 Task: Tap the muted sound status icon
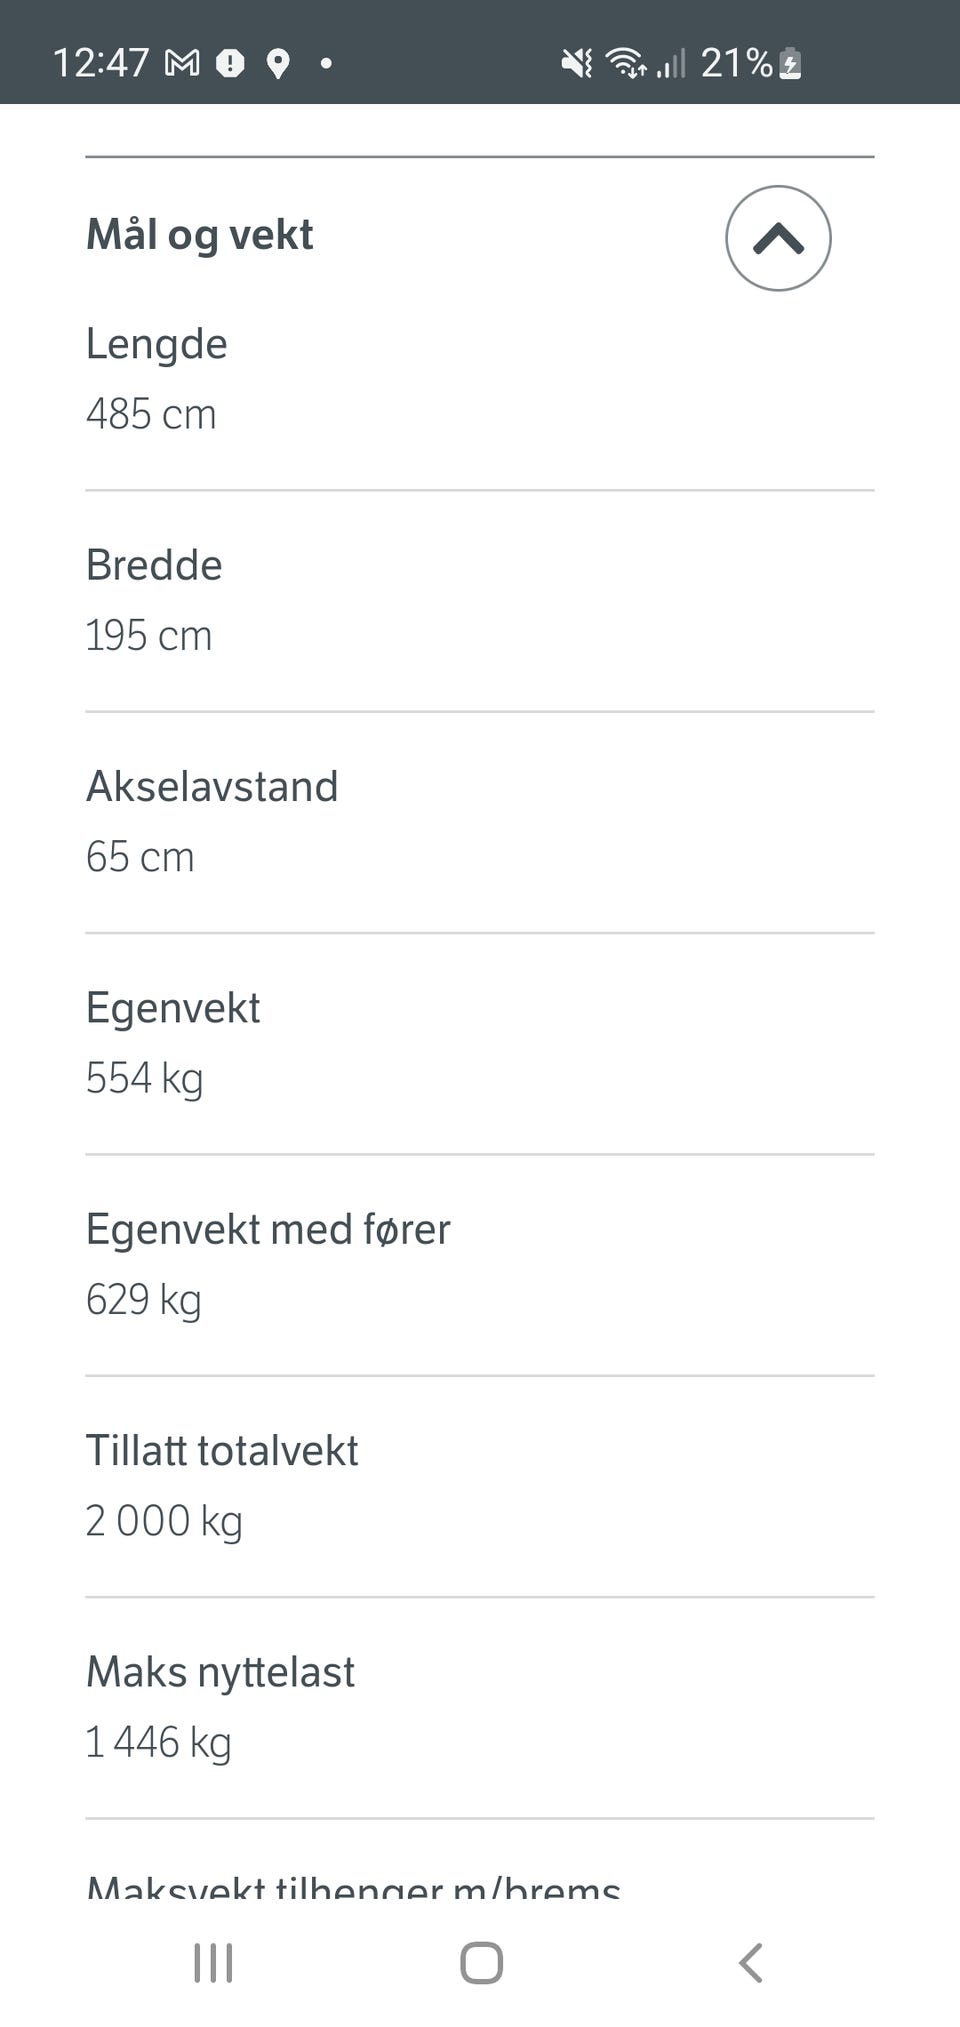click(576, 64)
